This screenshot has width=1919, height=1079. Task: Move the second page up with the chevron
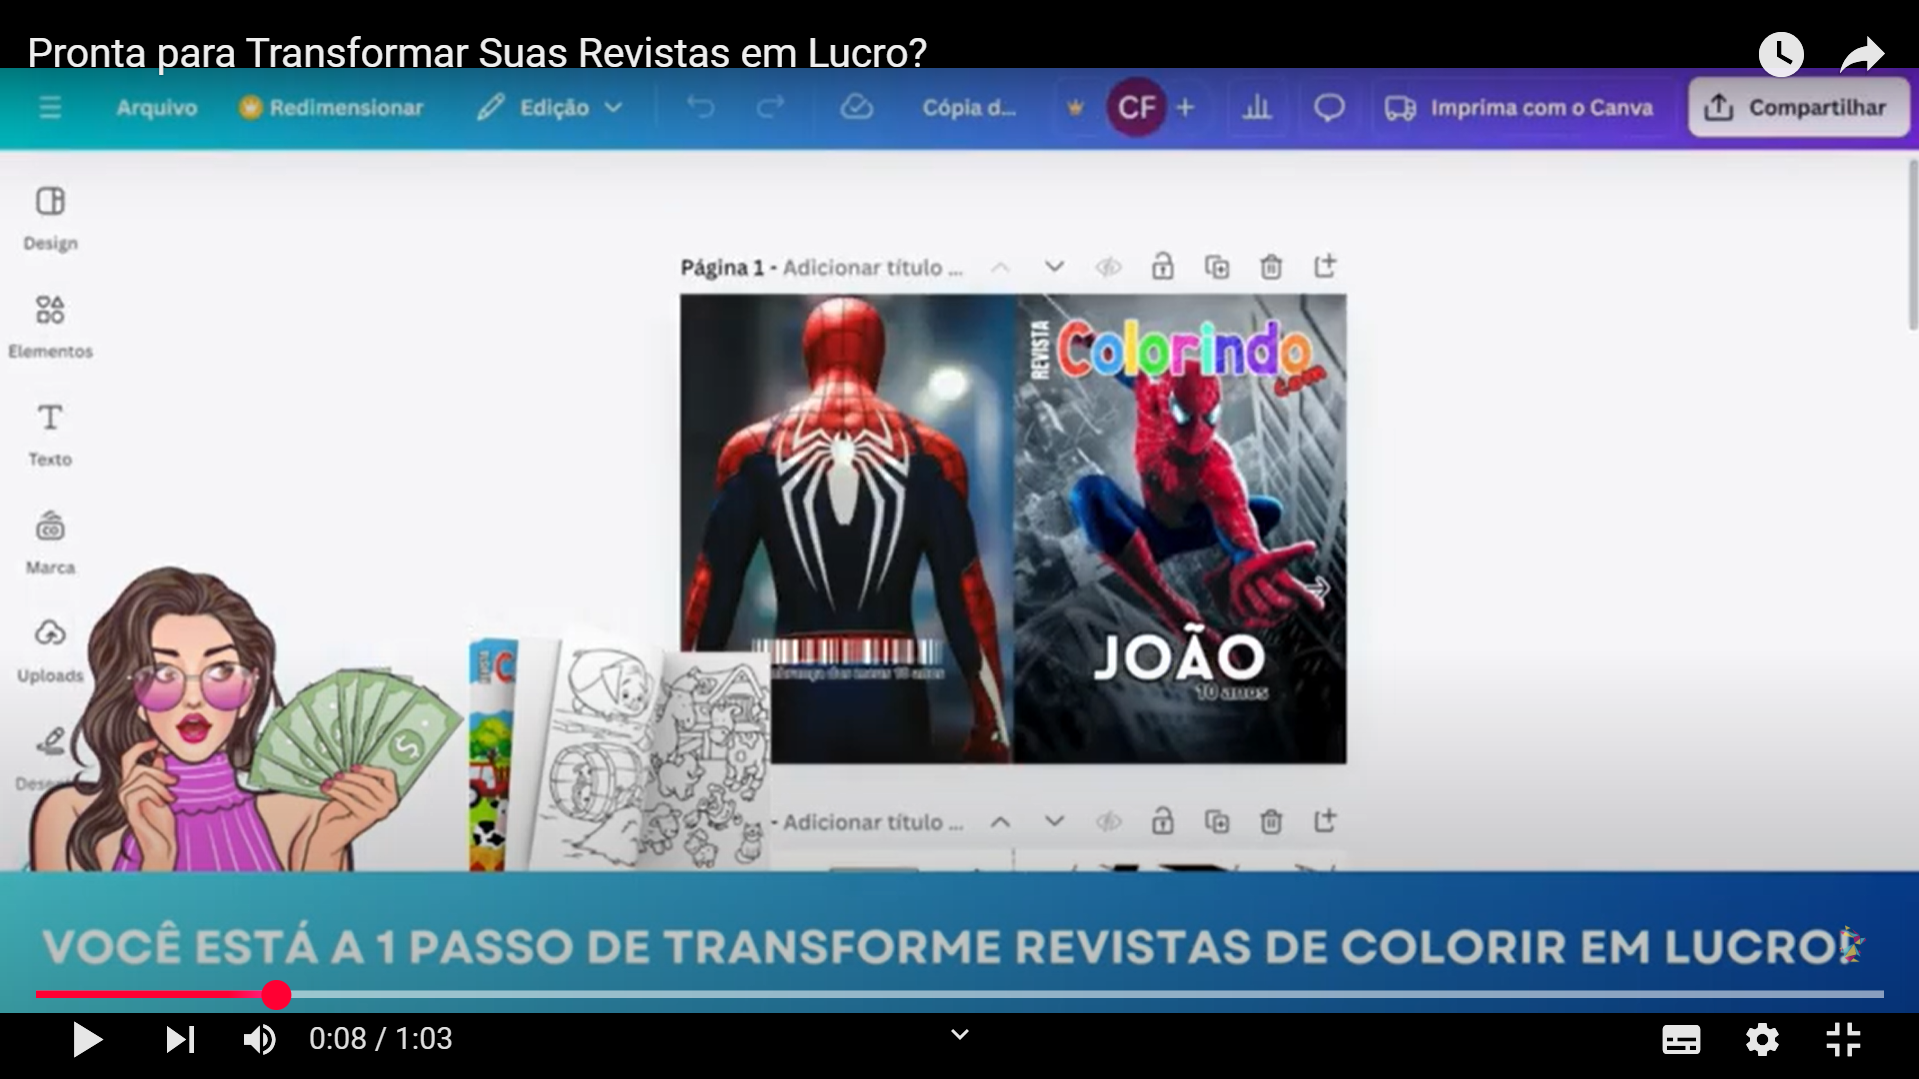point(1000,822)
